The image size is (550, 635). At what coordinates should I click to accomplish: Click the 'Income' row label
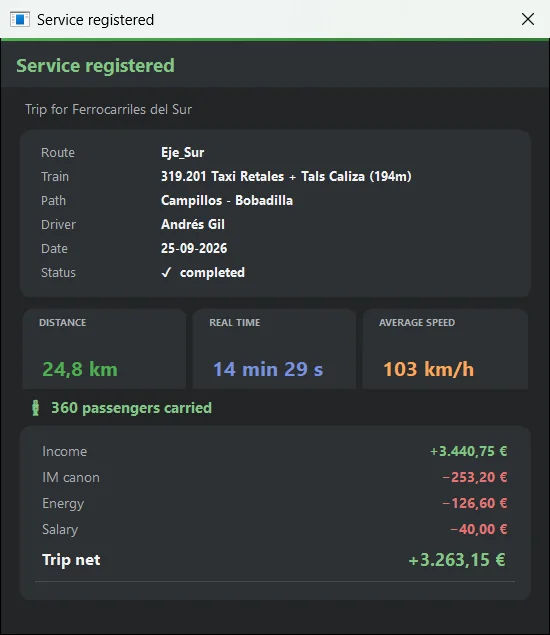(65, 452)
